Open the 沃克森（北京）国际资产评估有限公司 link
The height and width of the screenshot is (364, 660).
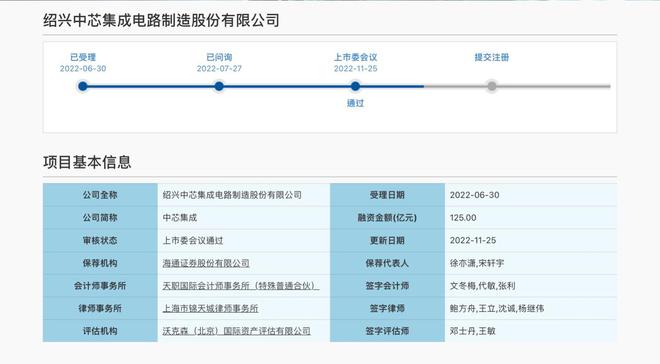[x=237, y=331]
